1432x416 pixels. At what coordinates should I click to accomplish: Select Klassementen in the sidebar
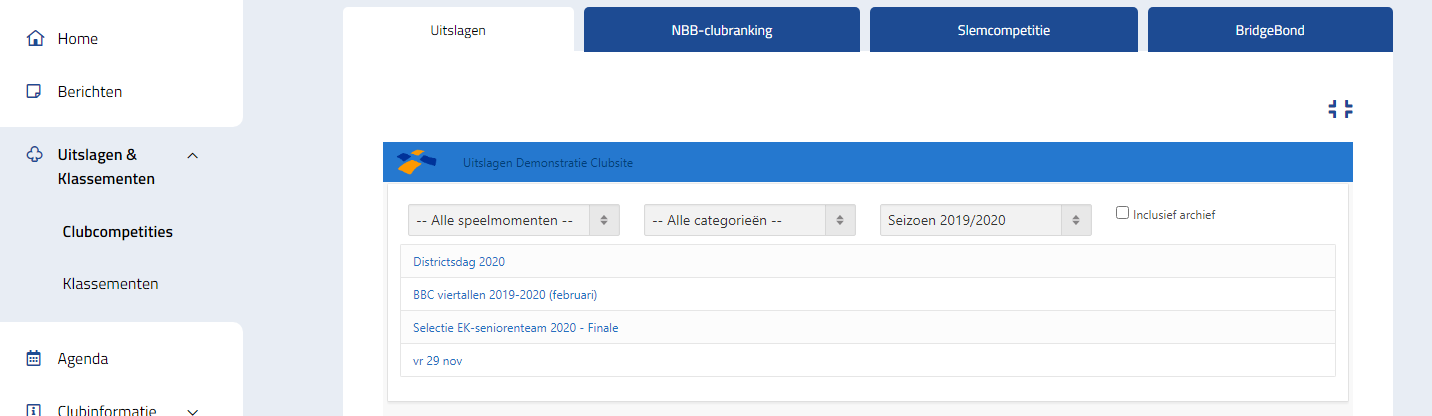110,284
